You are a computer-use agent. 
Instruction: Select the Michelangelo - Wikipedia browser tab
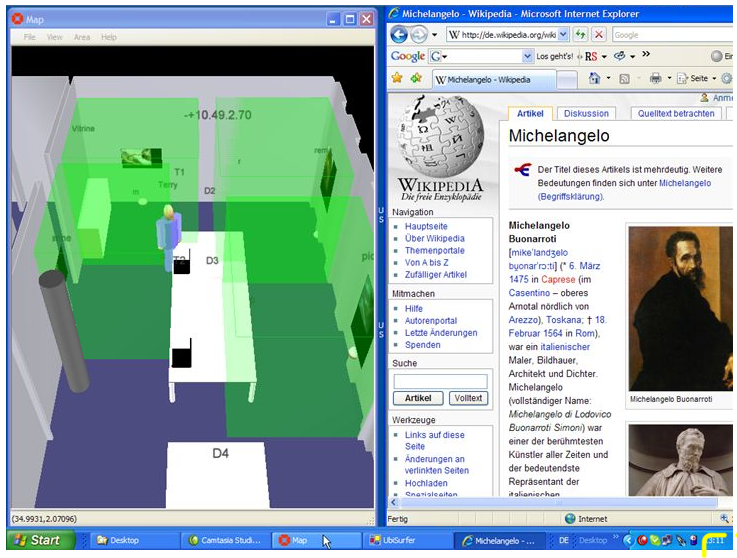pos(494,79)
